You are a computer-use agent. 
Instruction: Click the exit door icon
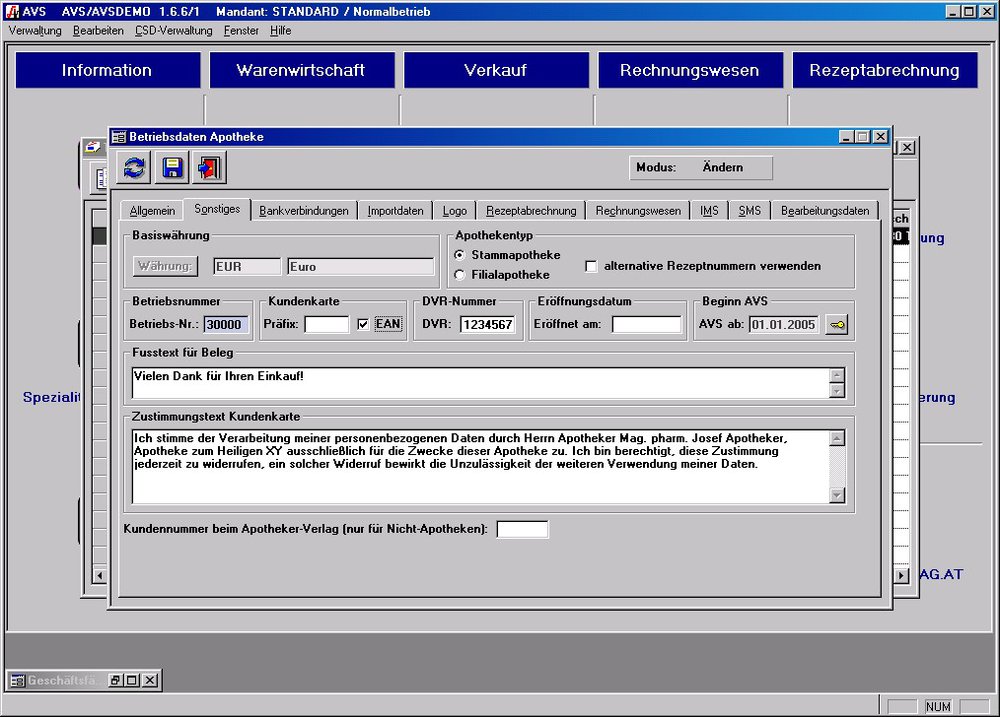(210, 168)
